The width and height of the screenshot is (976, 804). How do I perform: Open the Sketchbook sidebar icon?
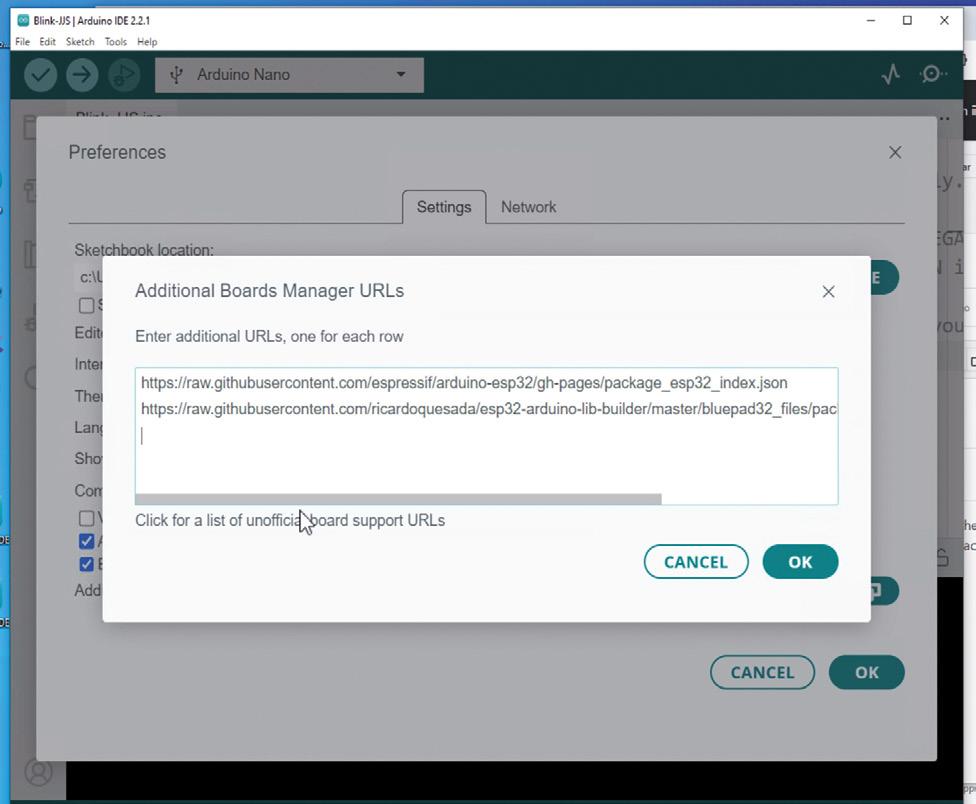tap(29, 127)
